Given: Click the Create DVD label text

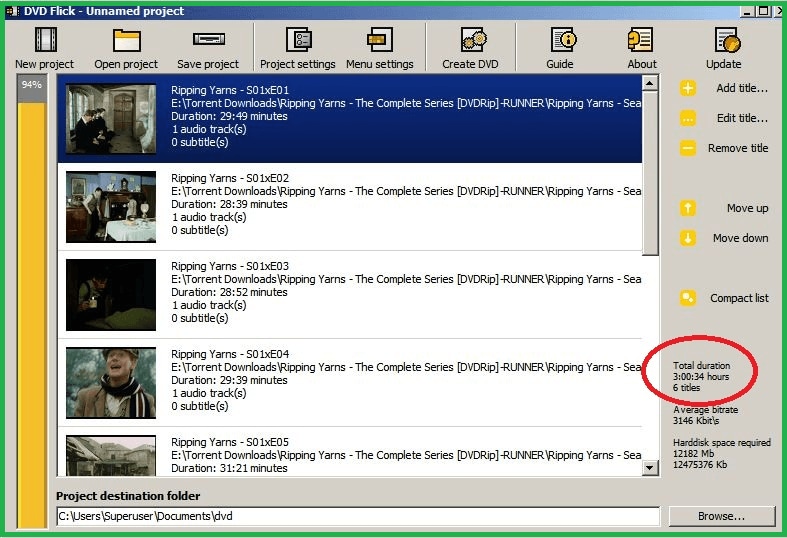Looking at the screenshot, I should [x=470, y=64].
